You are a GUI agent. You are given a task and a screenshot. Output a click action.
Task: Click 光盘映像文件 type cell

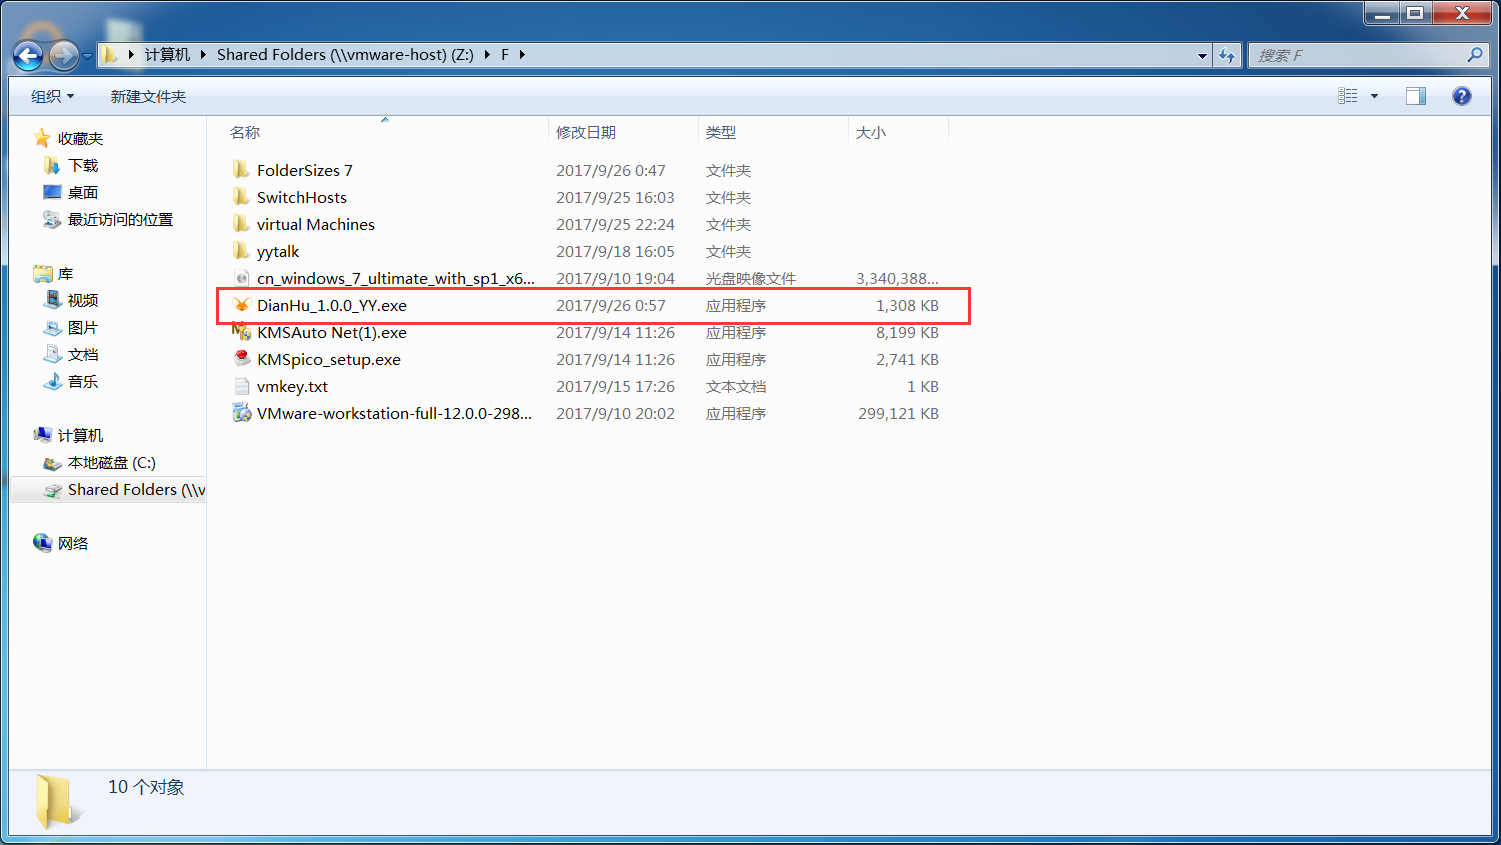751,278
